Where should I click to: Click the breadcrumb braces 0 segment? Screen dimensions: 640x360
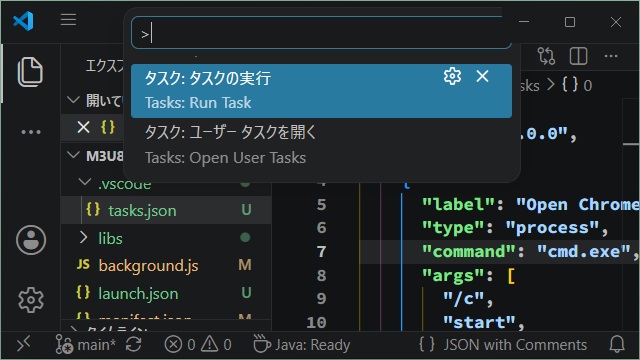tap(577, 85)
